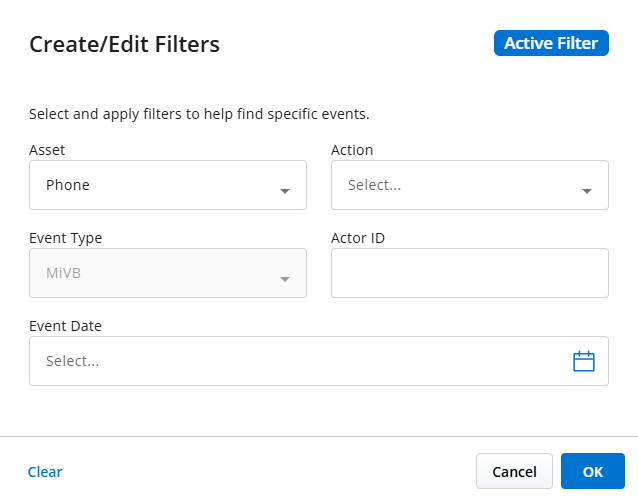Screen dimensions: 638x503
Task: Click the Active Filter badge
Action: click(551, 43)
